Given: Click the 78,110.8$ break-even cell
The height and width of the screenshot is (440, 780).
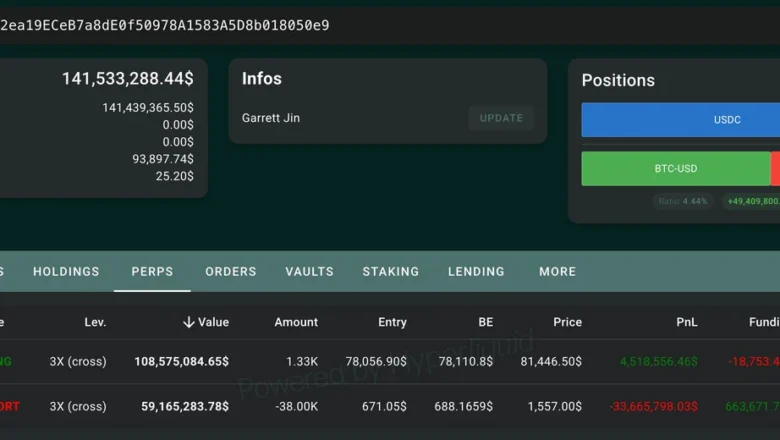Looking at the screenshot, I should (x=466, y=361).
